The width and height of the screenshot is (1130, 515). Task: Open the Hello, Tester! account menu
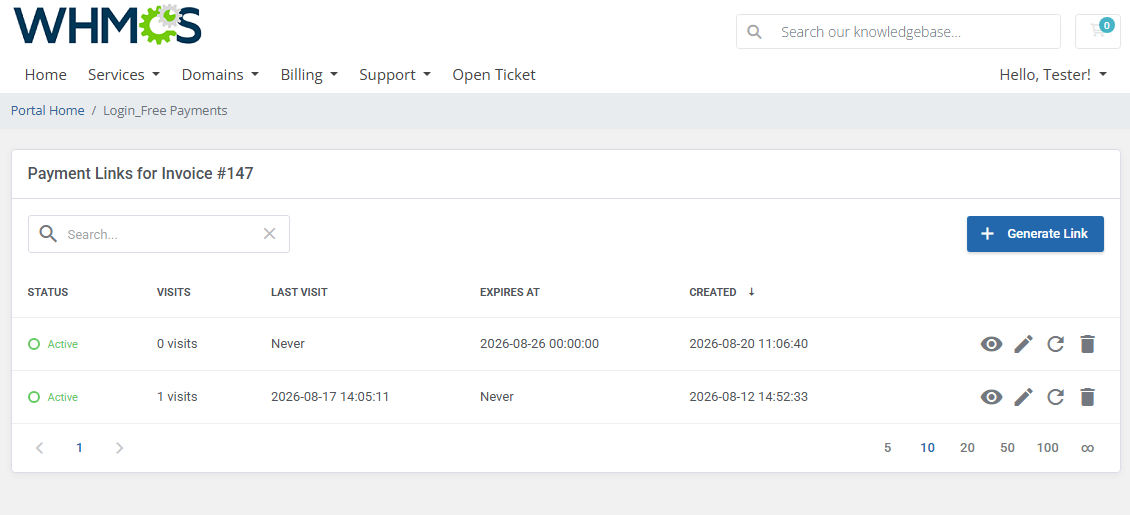[1053, 74]
